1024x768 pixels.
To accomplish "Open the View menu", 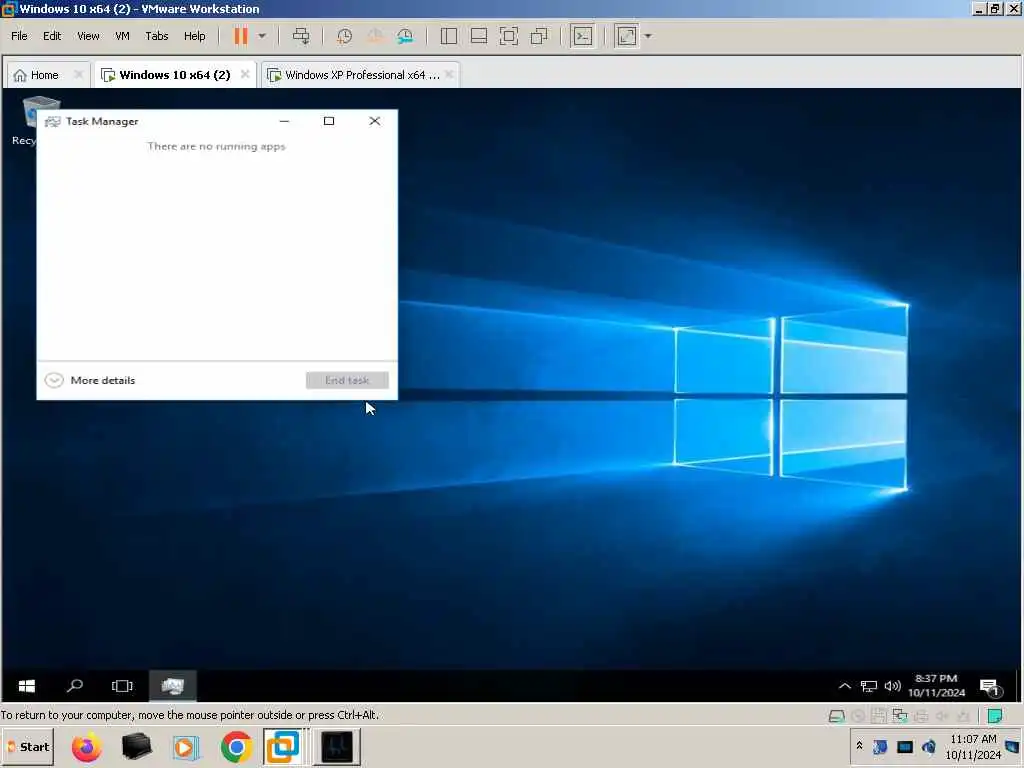I will (88, 36).
